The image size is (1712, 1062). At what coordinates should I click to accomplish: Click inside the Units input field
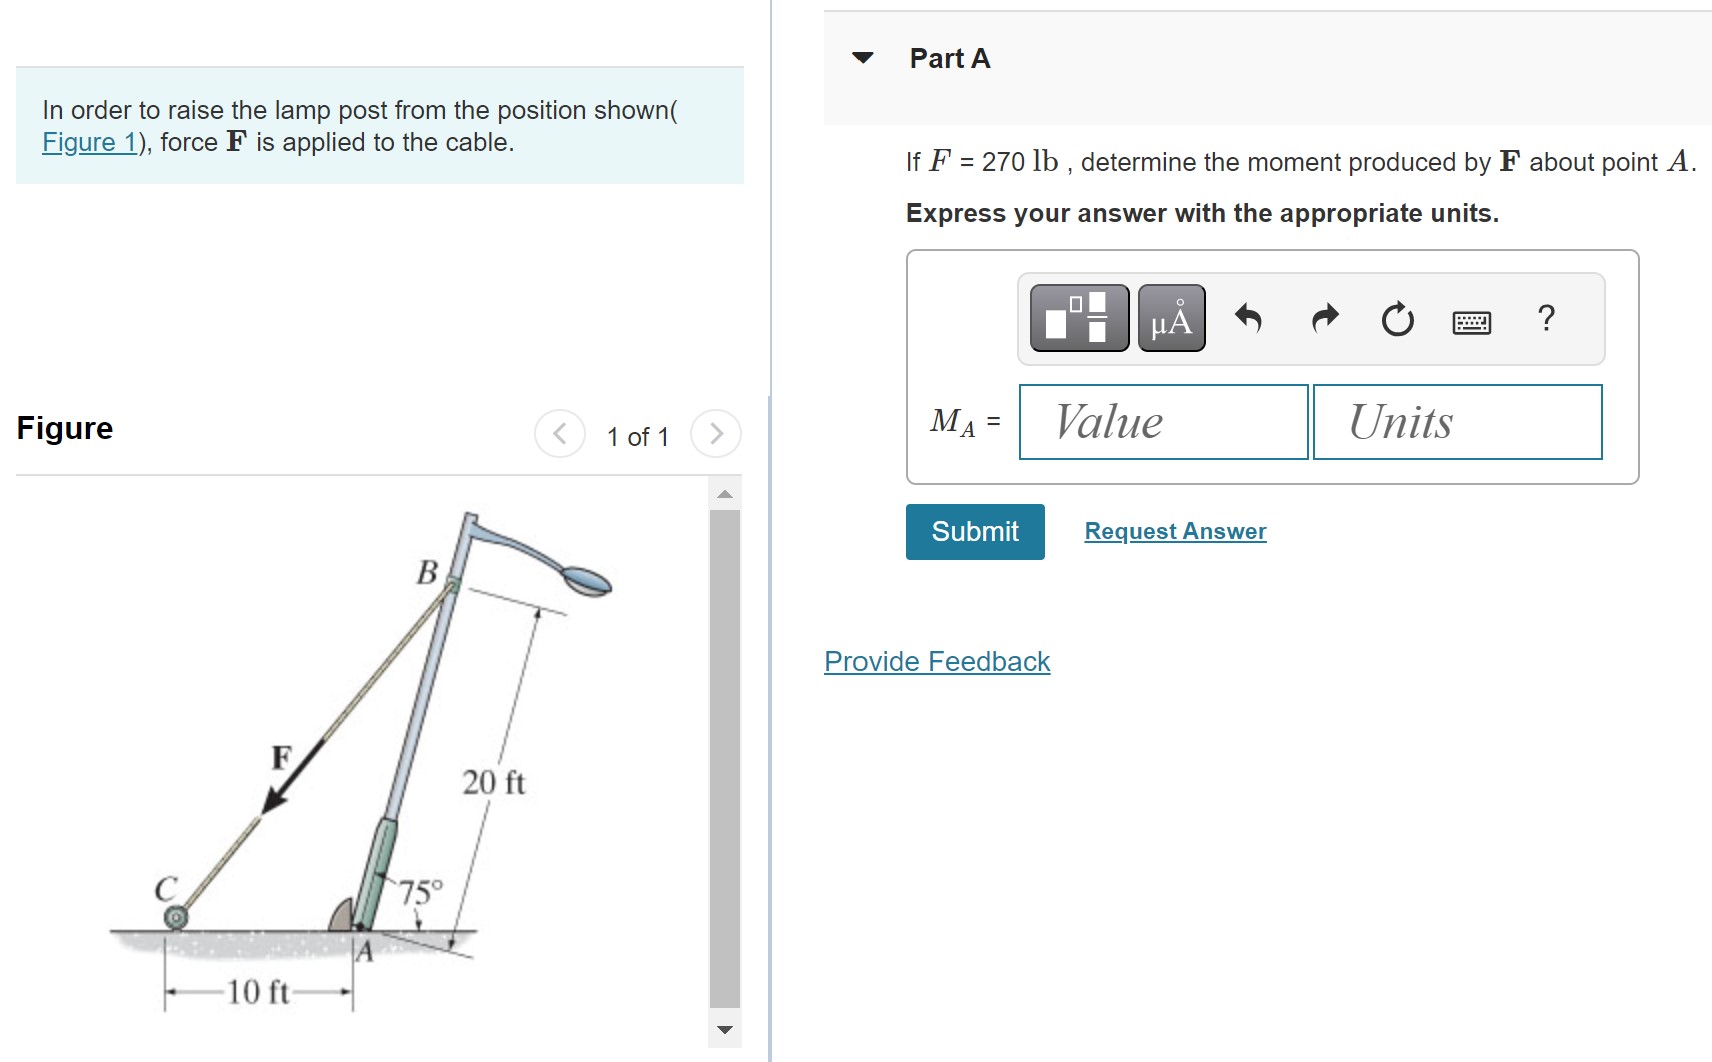tap(1457, 421)
